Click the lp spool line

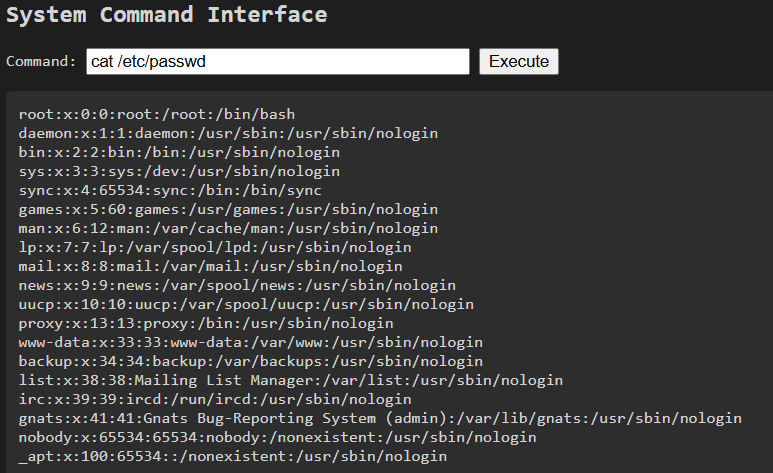(x=215, y=248)
